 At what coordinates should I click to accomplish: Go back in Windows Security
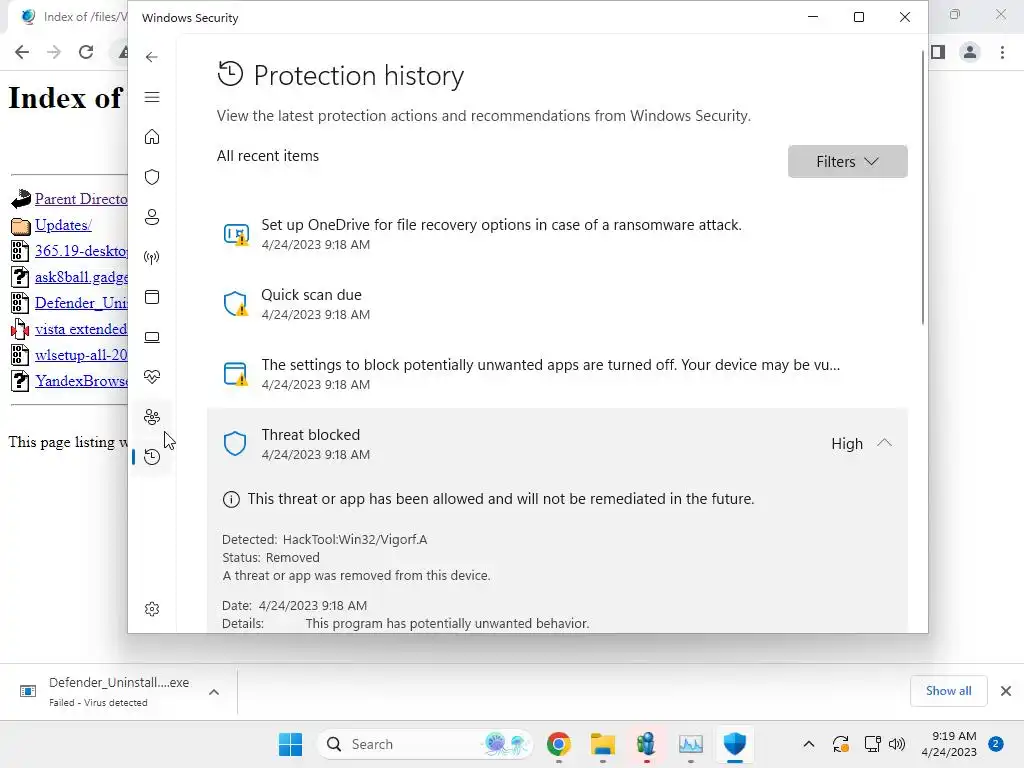pos(152,57)
